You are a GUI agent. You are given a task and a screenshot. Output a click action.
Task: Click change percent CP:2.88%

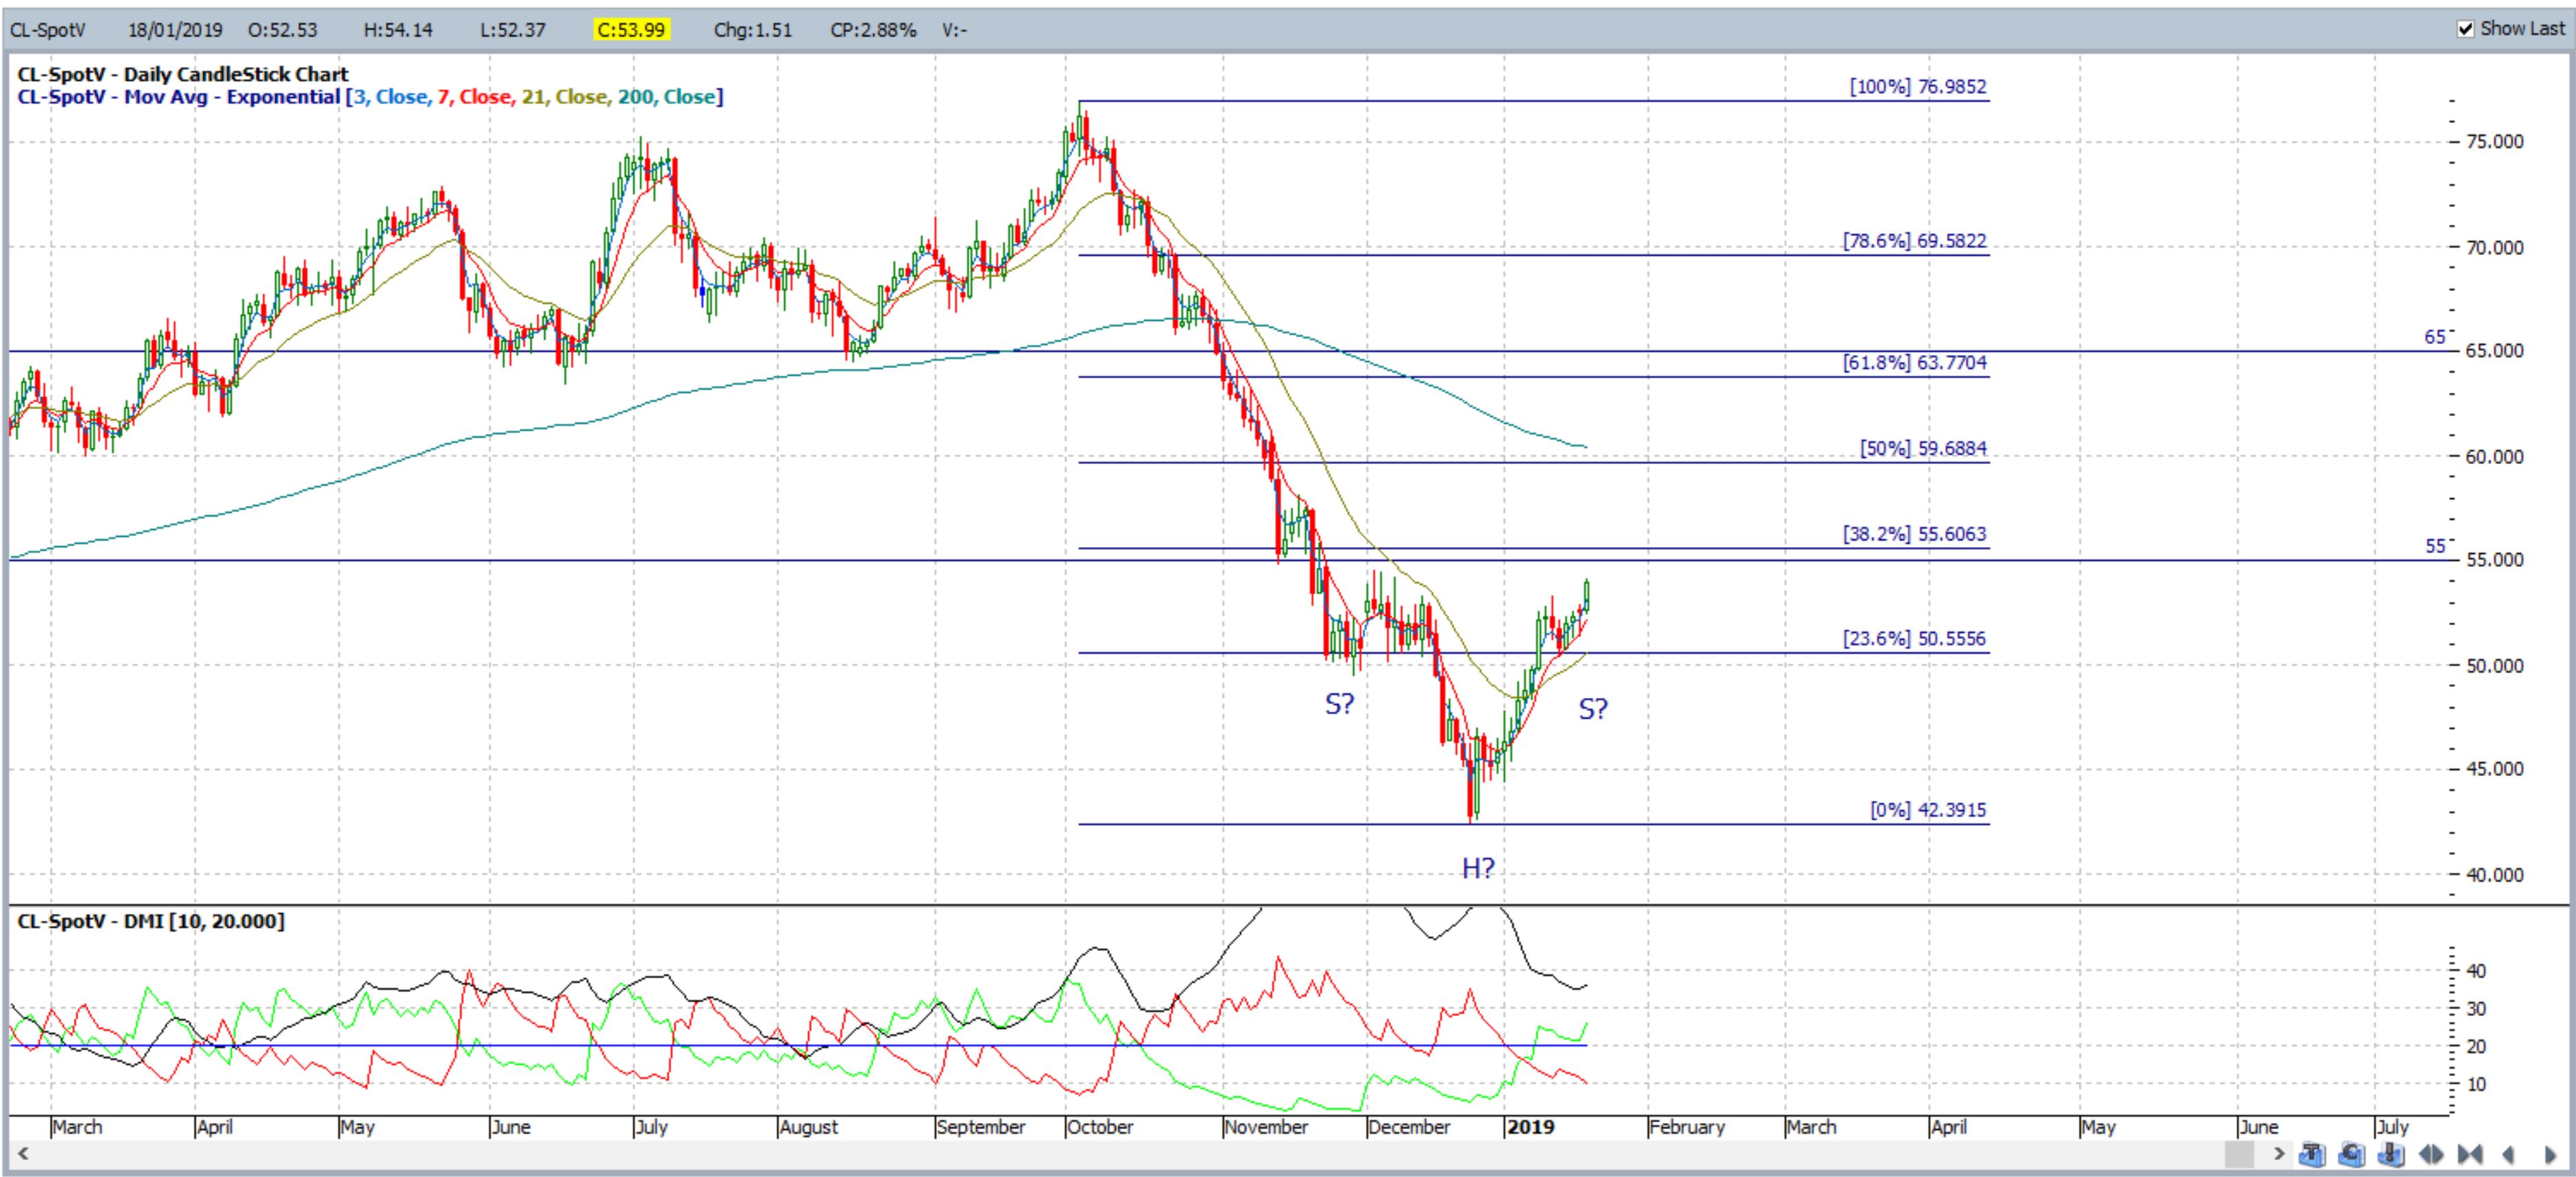[x=873, y=30]
